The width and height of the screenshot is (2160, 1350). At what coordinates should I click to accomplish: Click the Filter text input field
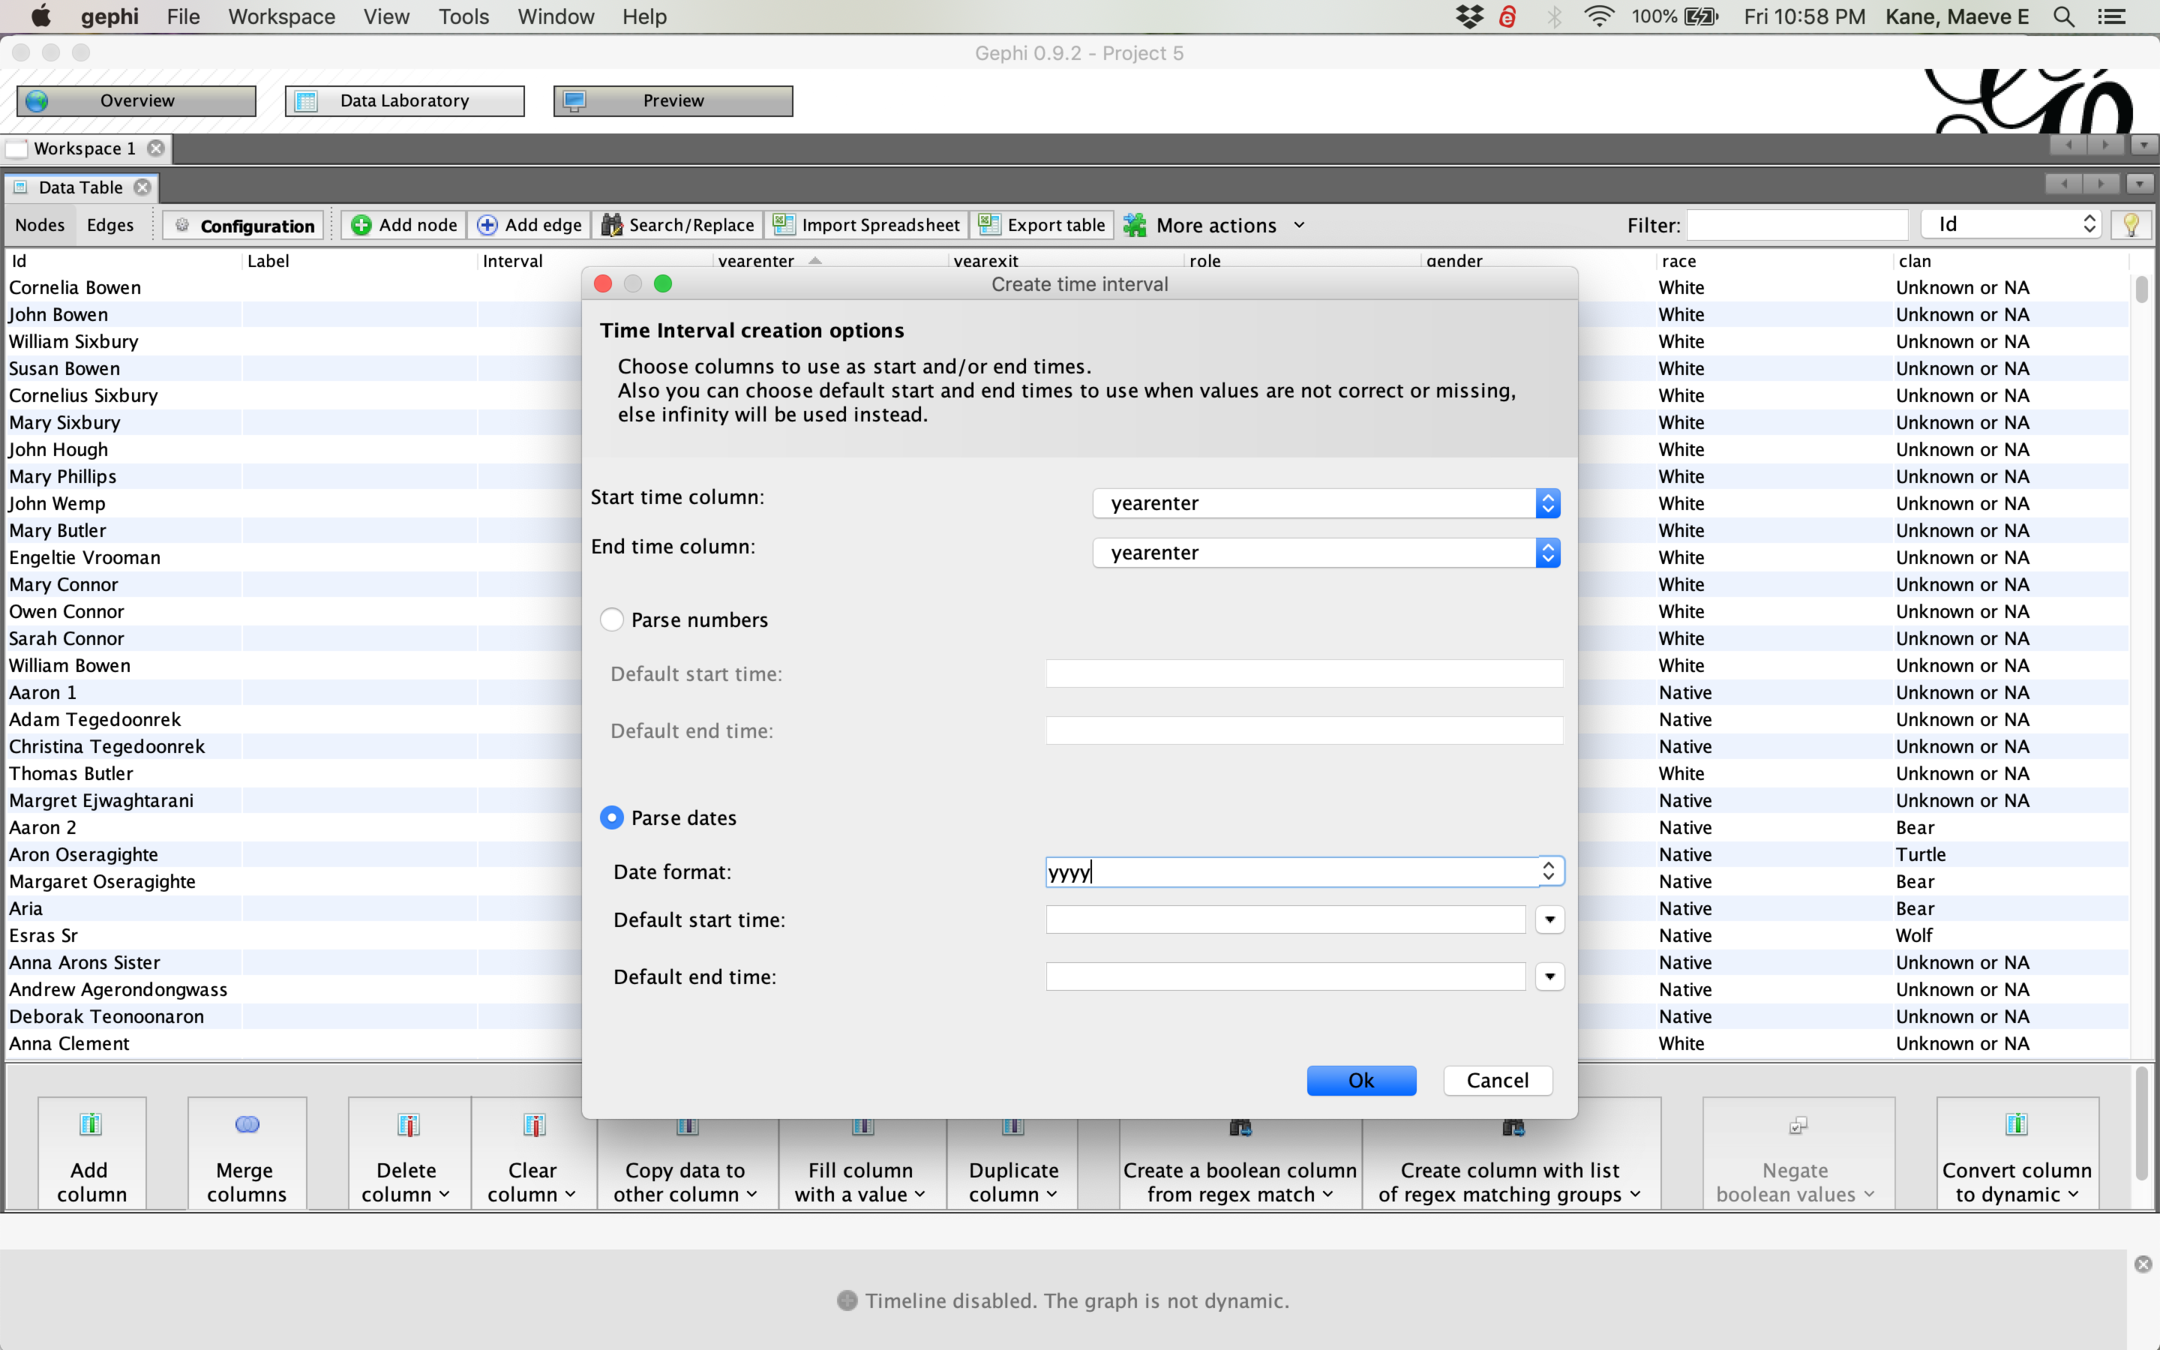pyautogui.click(x=1797, y=225)
